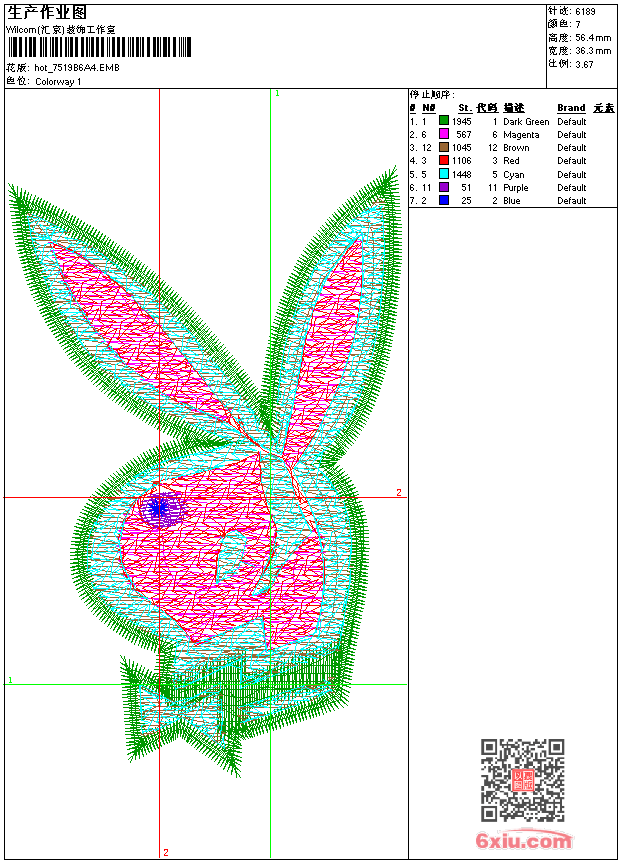Select the height value '56.4mm'

click(593, 38)
